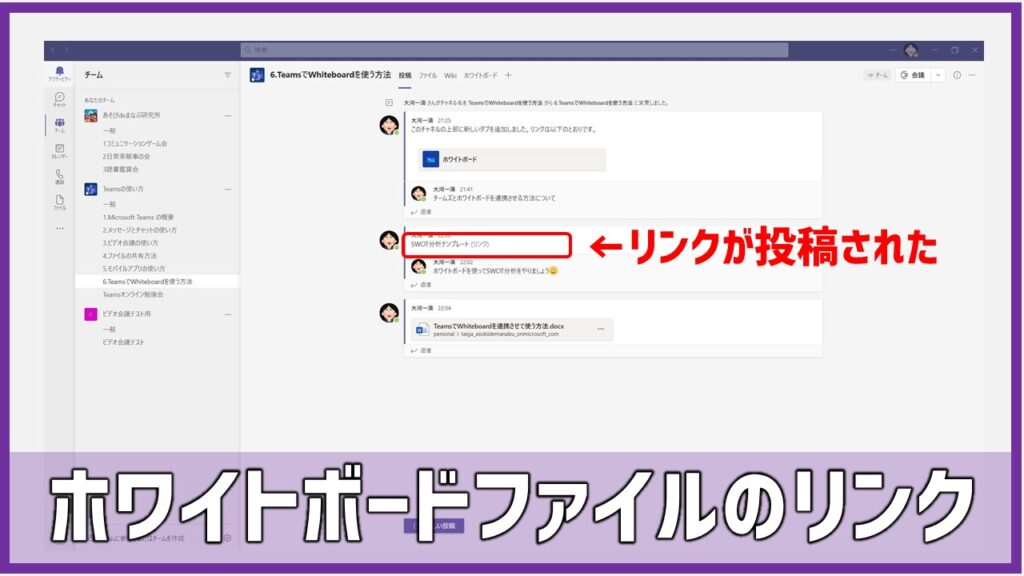Click the 21:25 post author avatar
This screenshot has height=576, width=1024.
coord(389,124)
